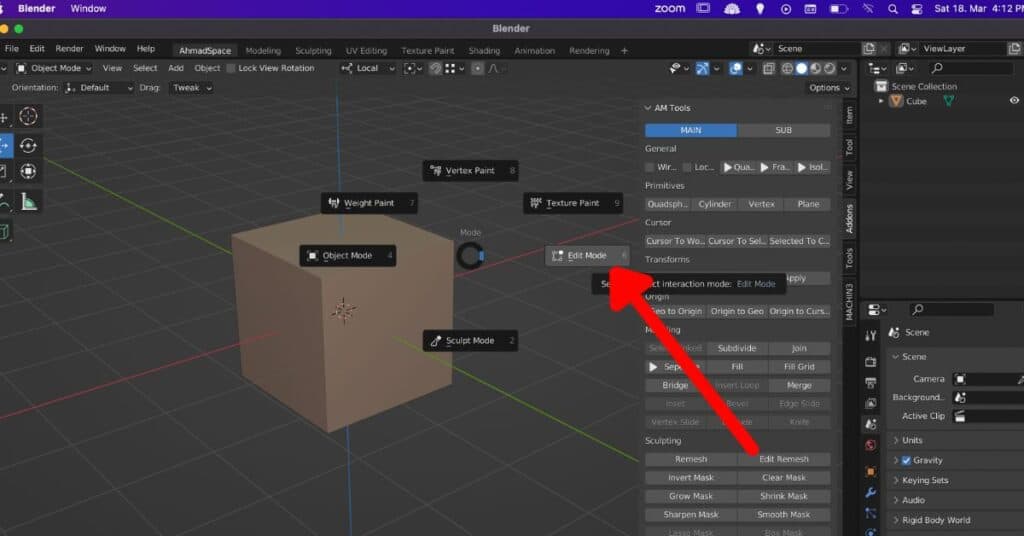Uncheck the Gravity checkbox

[x=906, y=461]
